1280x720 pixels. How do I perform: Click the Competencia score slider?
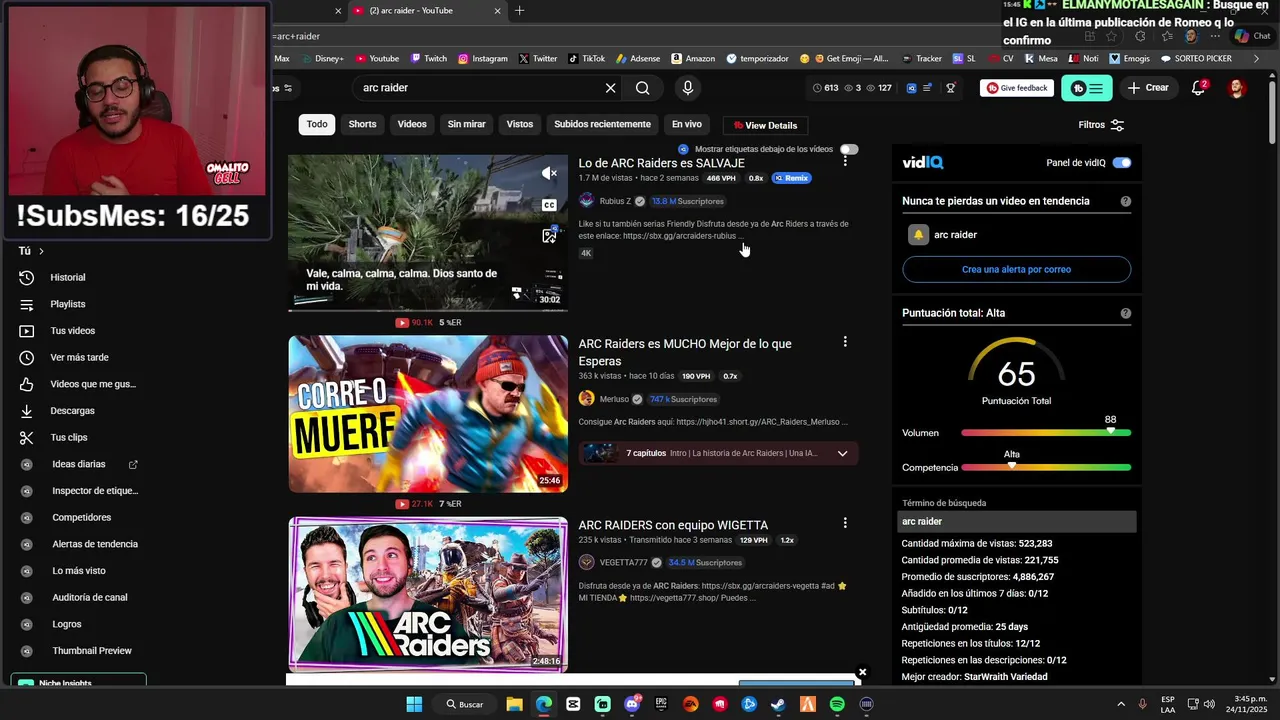pos(1046,467)
